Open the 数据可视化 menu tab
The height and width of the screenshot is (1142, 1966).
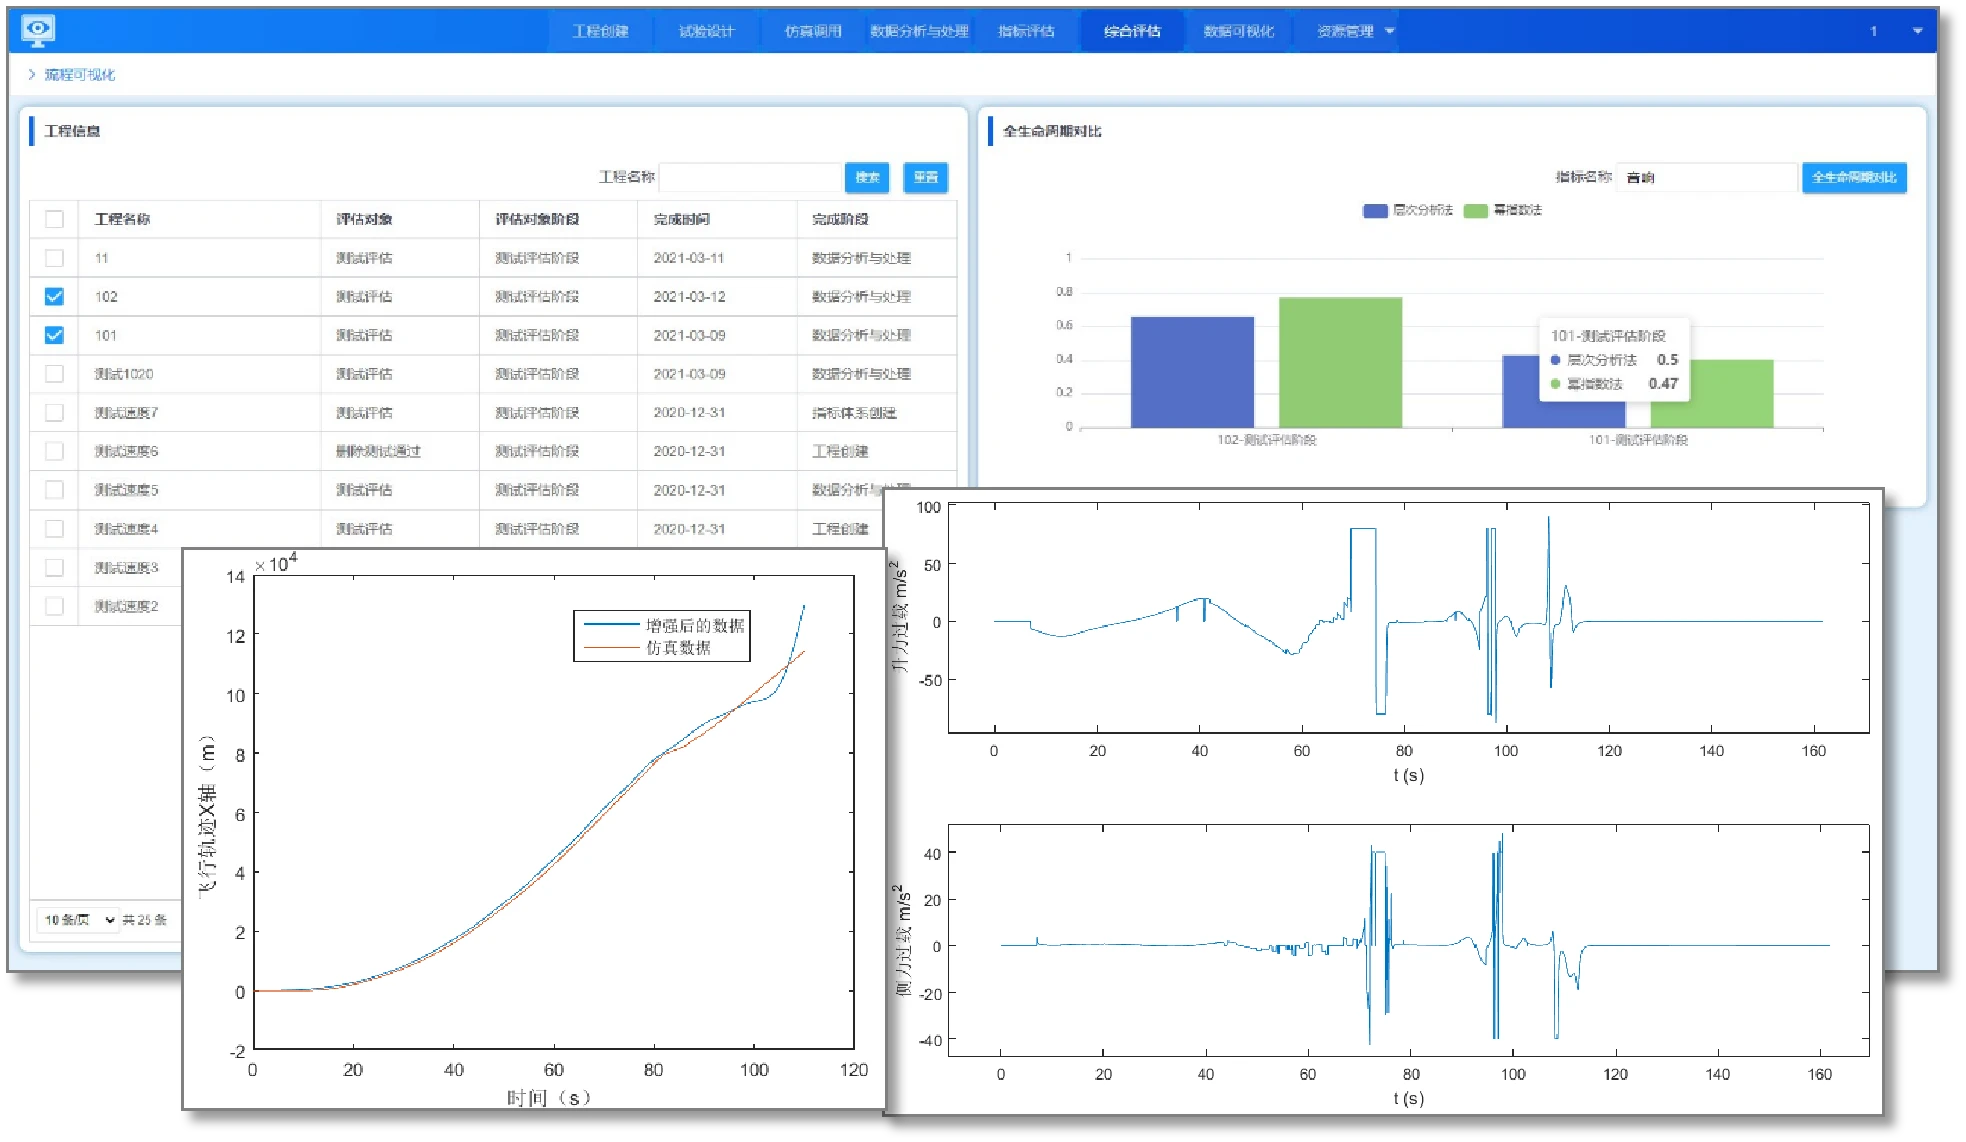[x=1238, y=31]
